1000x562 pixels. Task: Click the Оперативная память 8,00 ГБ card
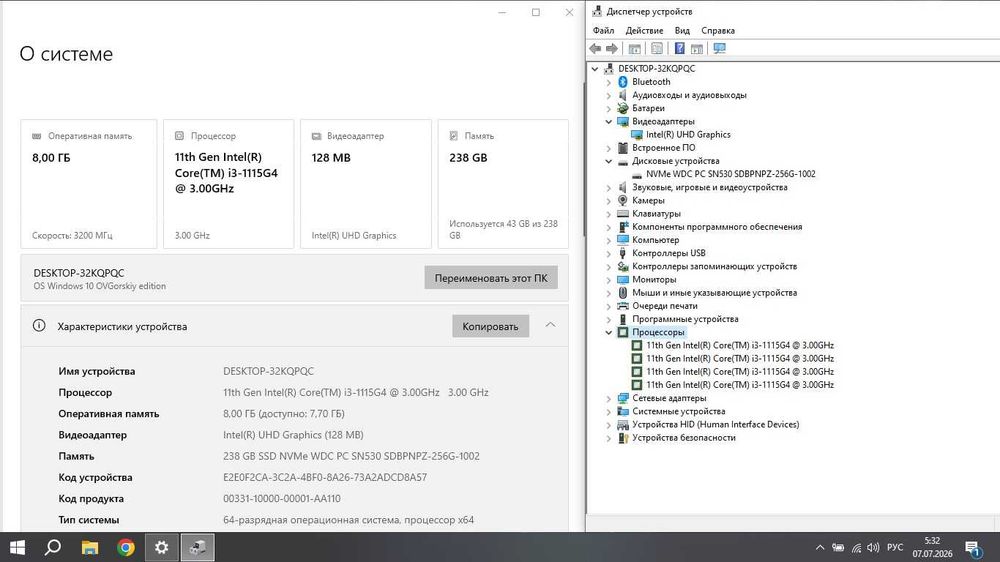pyautogui.click(x=89, y=184)
